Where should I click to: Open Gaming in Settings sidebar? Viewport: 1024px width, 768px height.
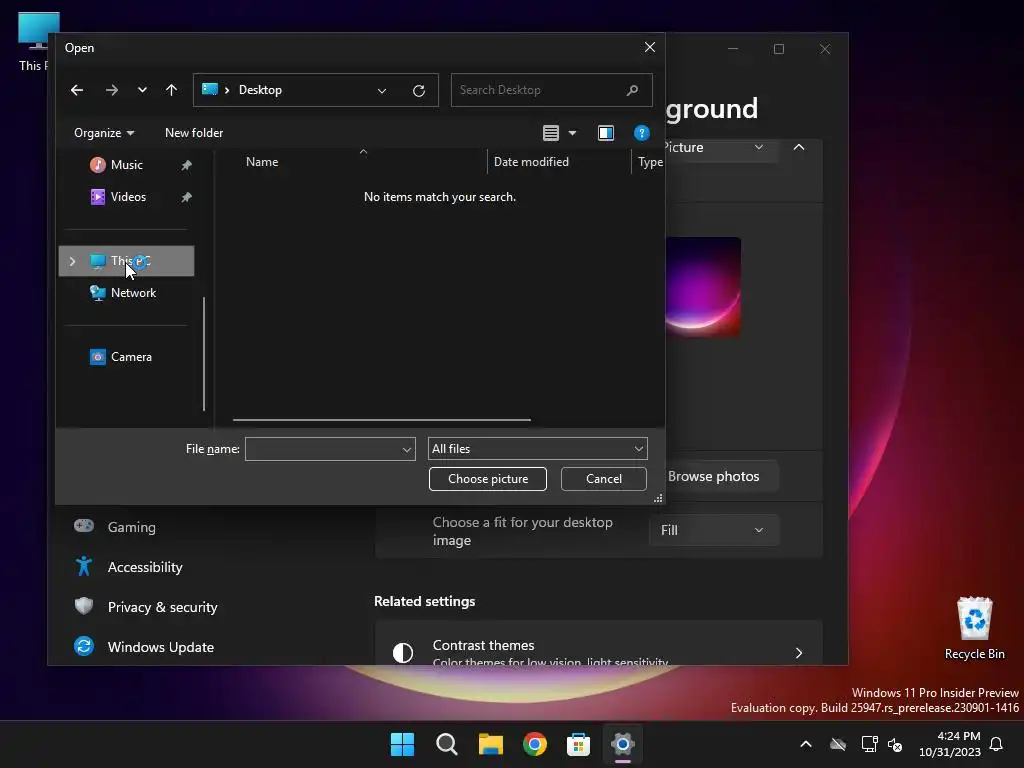pos(131,527)
